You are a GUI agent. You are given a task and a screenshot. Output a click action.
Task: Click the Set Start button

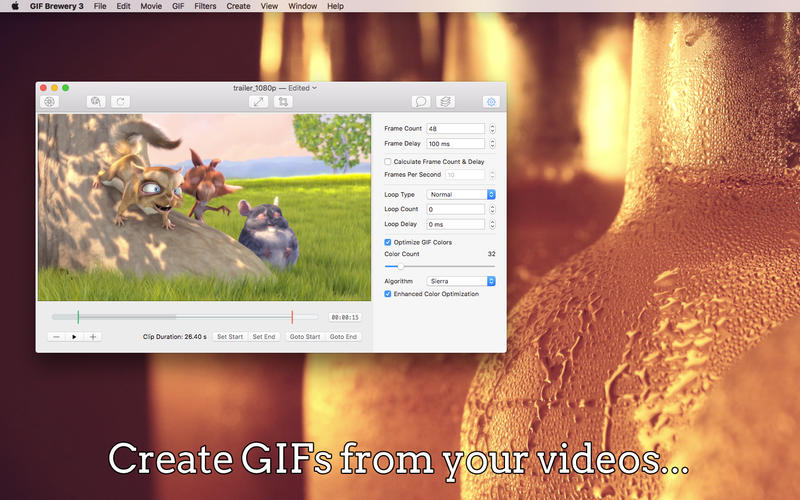(230, 337)
